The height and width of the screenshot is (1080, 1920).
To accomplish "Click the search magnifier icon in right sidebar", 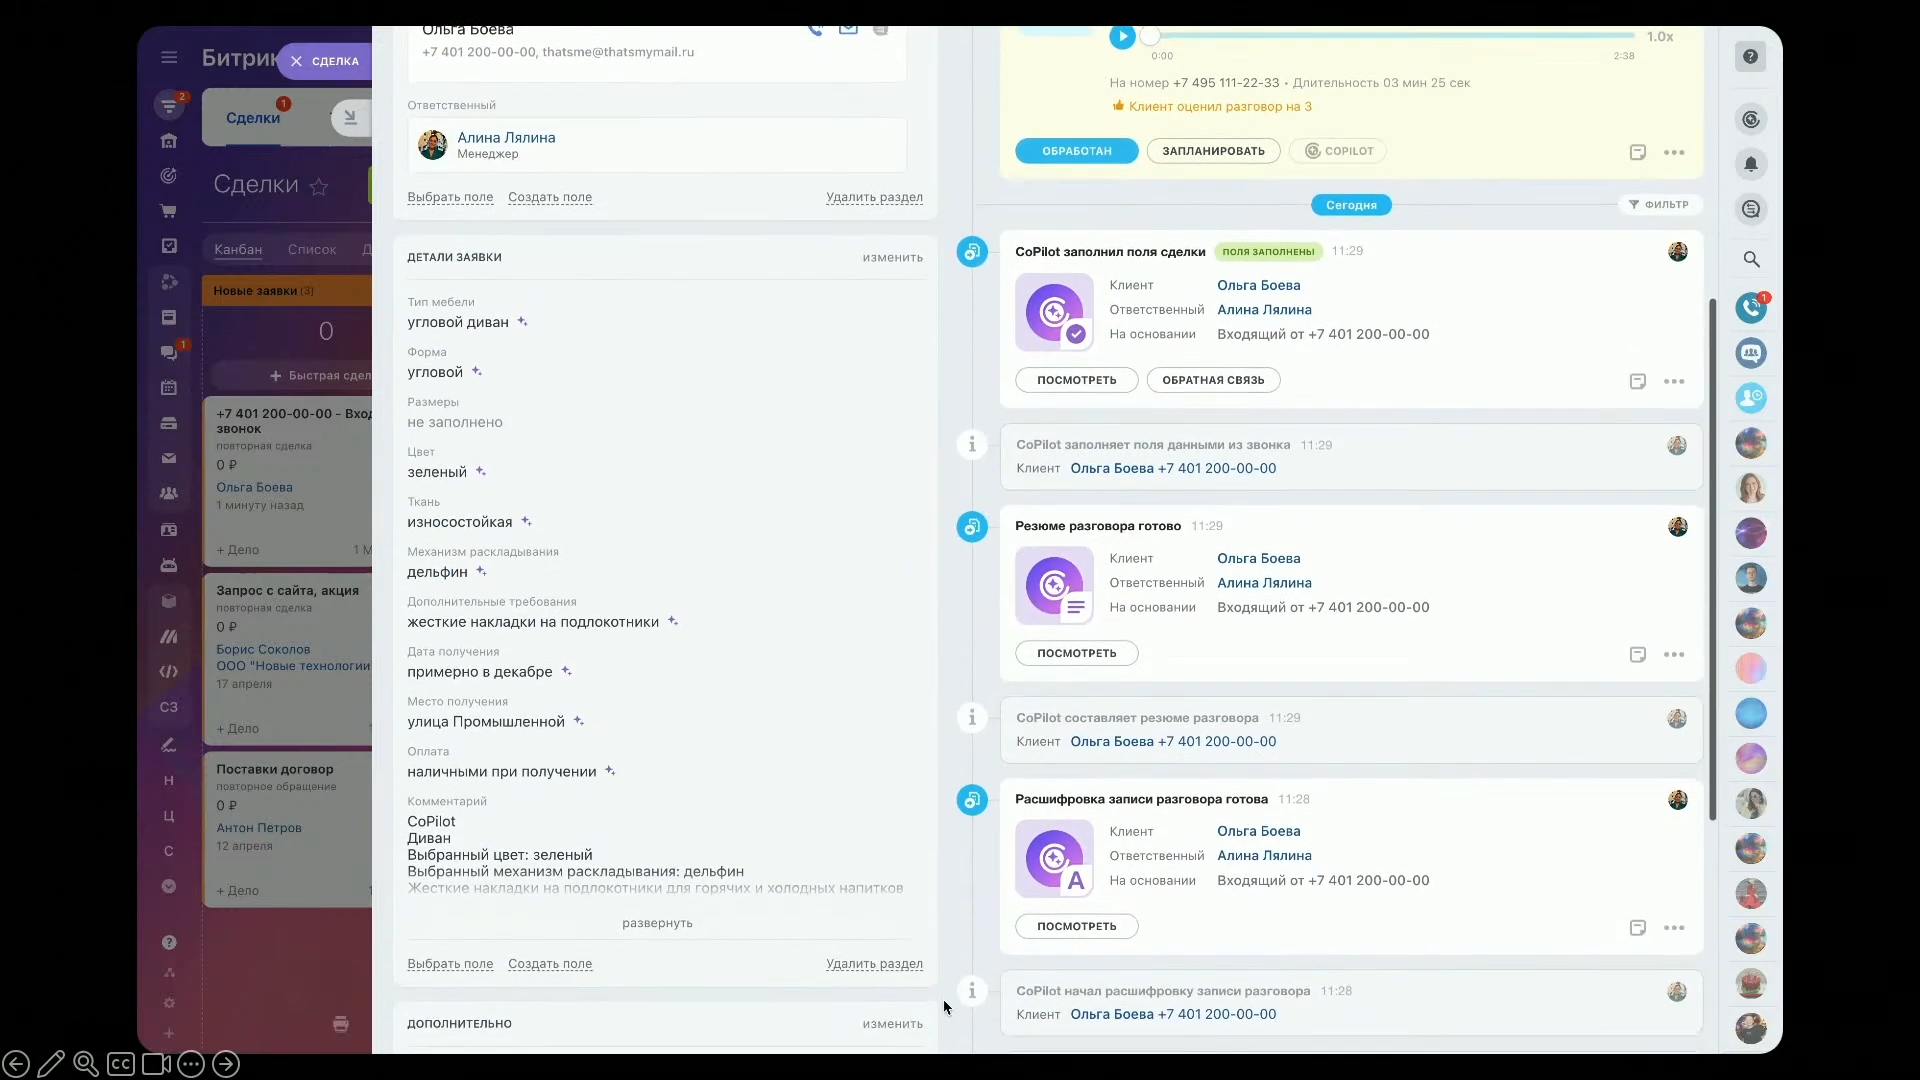I will pyautogui.click(x=1751, y=260).
